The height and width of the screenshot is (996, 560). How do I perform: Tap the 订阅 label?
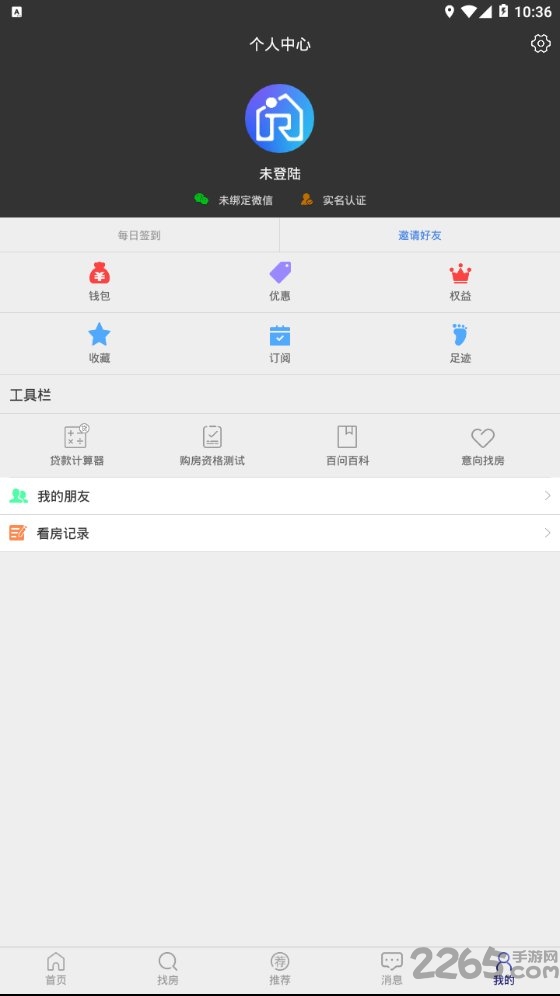[x=280, y=358]
